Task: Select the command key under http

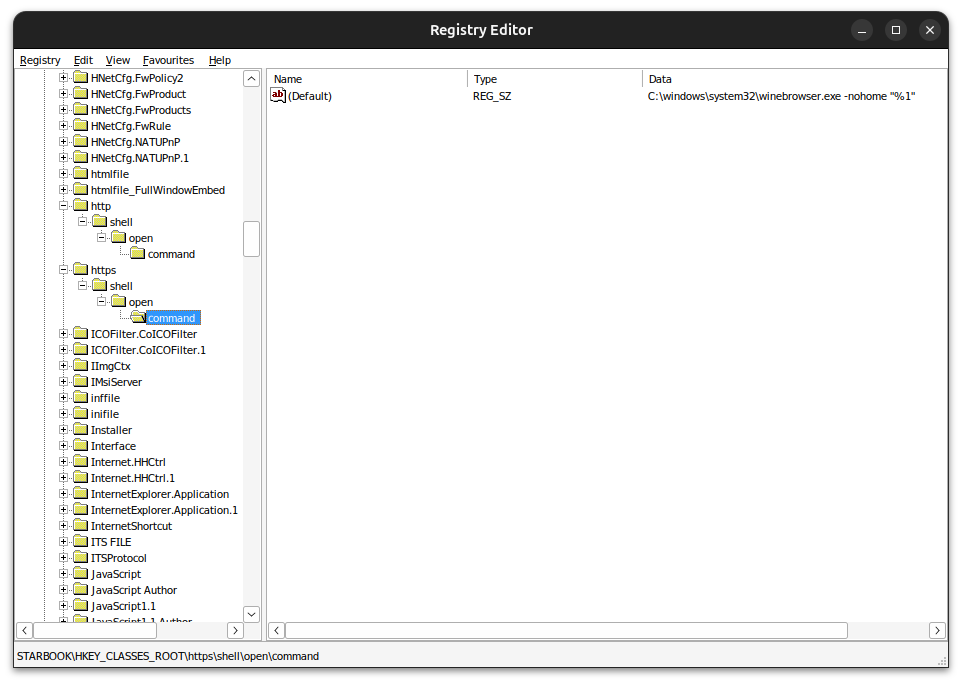Action: coord(171,254)
